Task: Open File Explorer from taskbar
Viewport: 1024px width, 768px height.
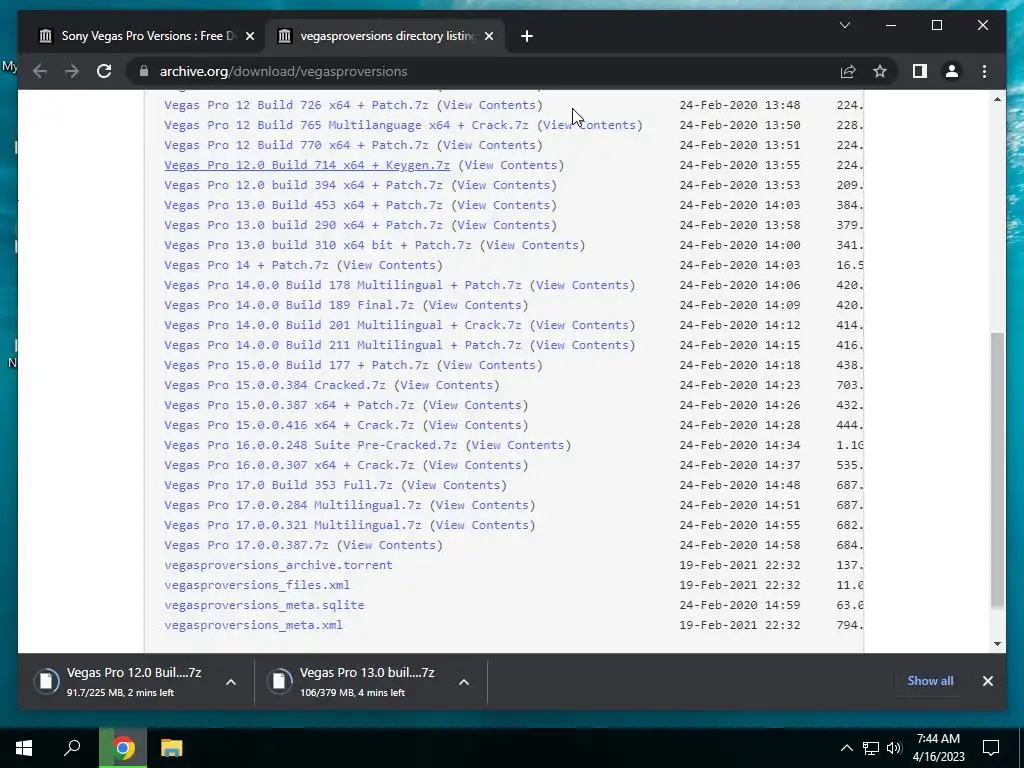Action: (x=171, y=748)
